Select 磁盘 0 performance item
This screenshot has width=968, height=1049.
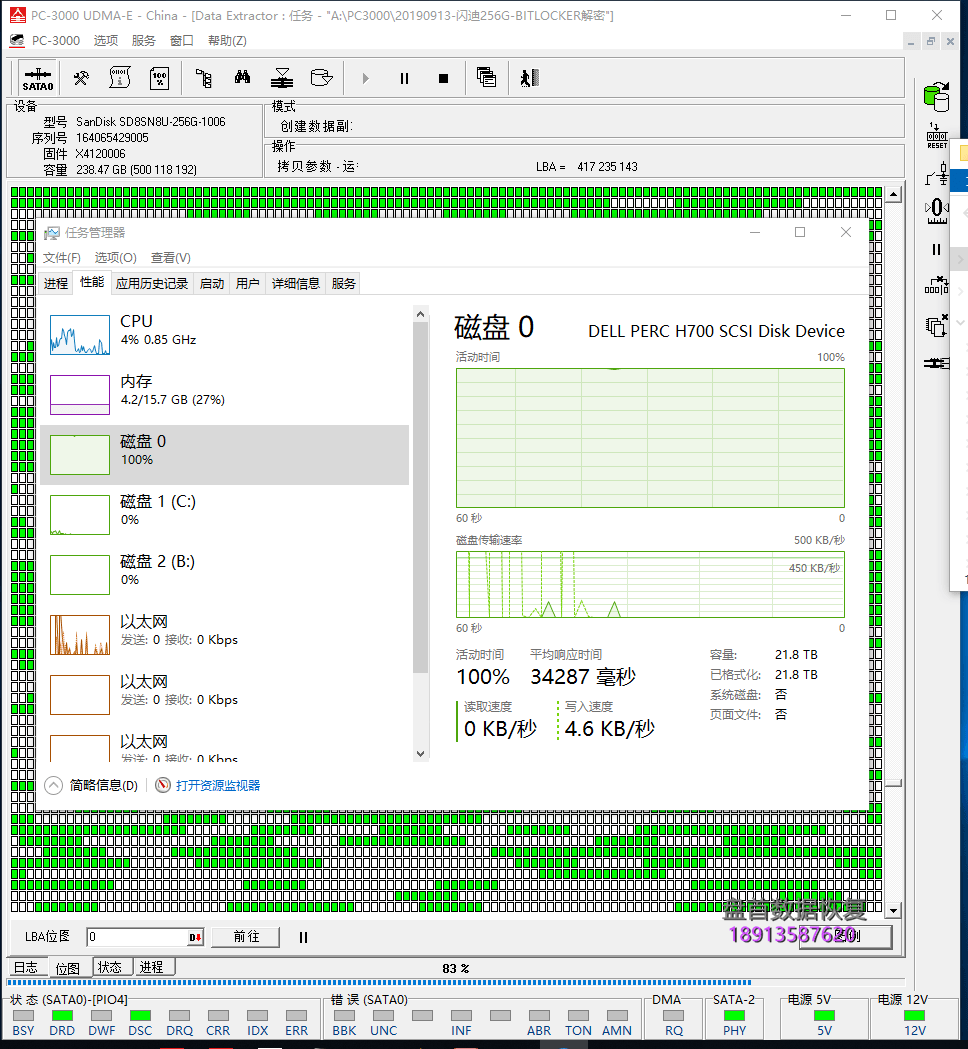[225, 455]
